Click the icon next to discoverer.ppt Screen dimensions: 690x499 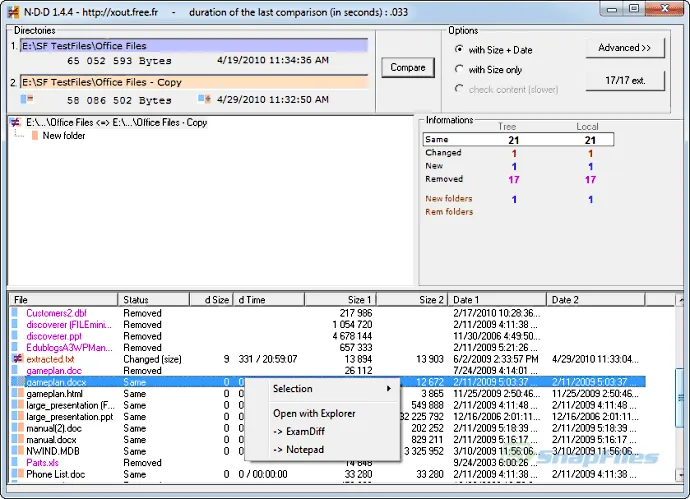pyautogui.click(x=15, y=336)
